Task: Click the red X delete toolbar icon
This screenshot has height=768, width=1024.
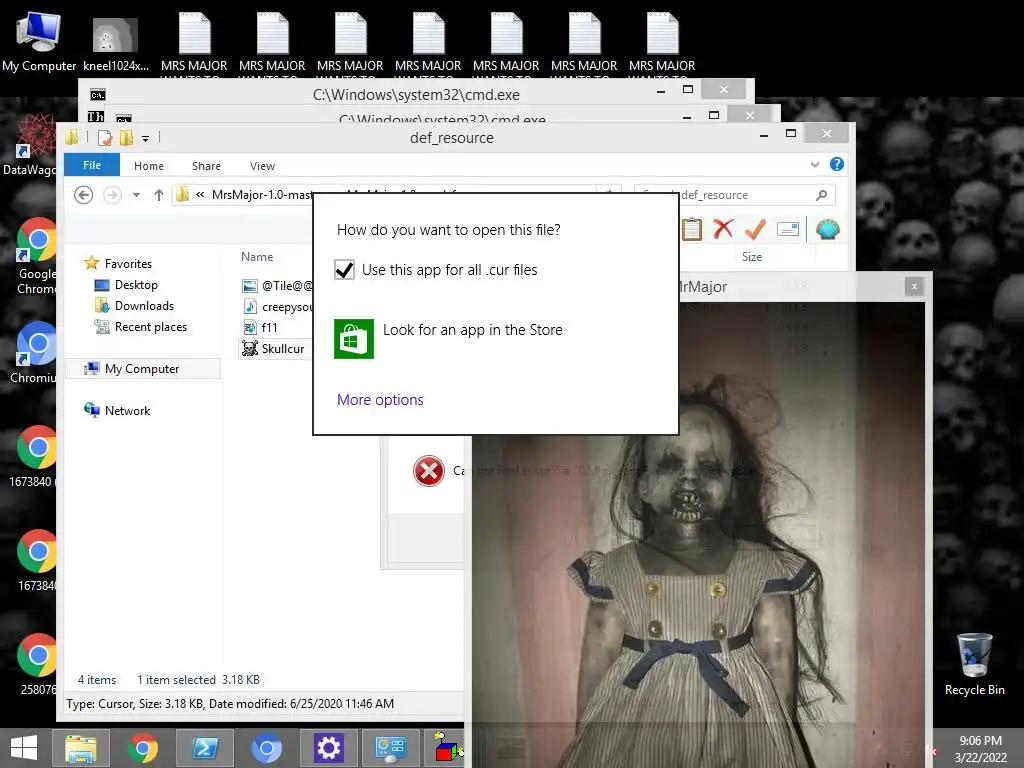Action: (x=723, y=229)
